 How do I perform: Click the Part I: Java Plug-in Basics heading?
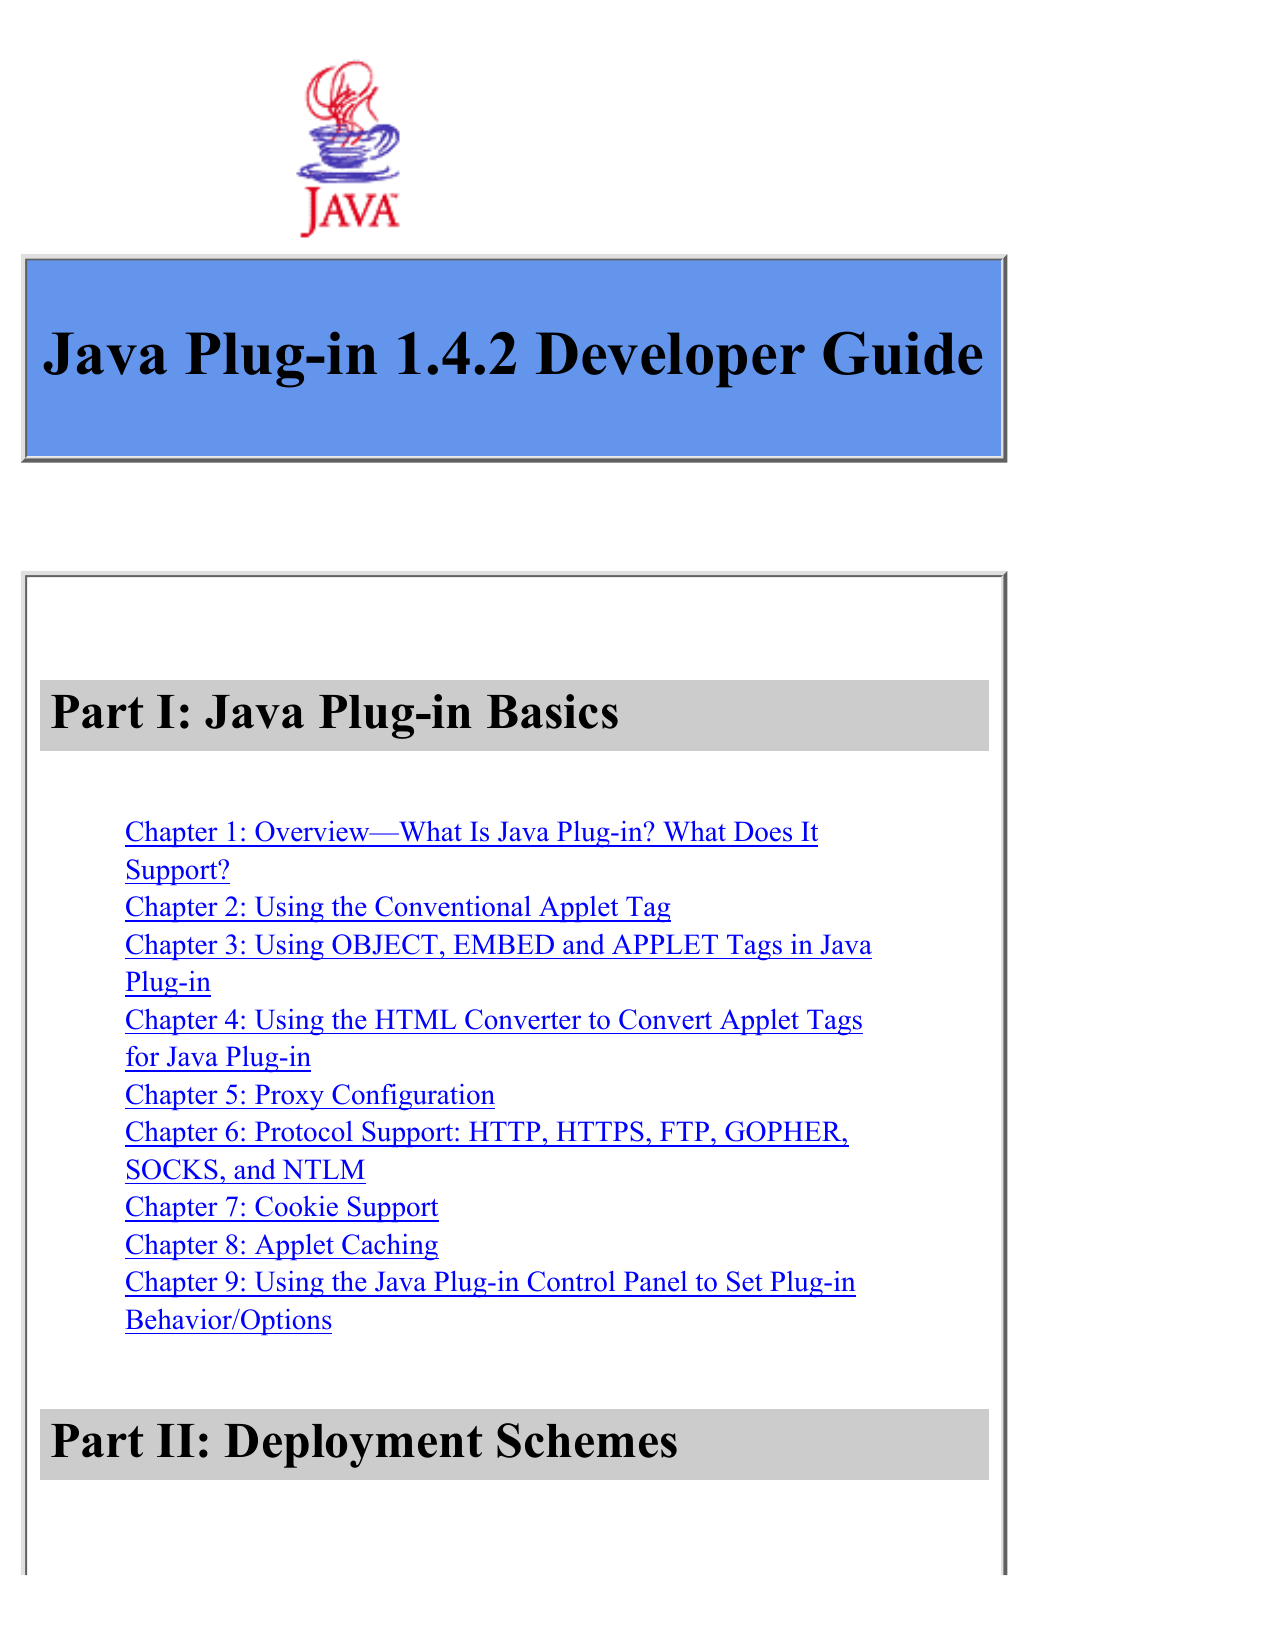(x=335, y=713)
